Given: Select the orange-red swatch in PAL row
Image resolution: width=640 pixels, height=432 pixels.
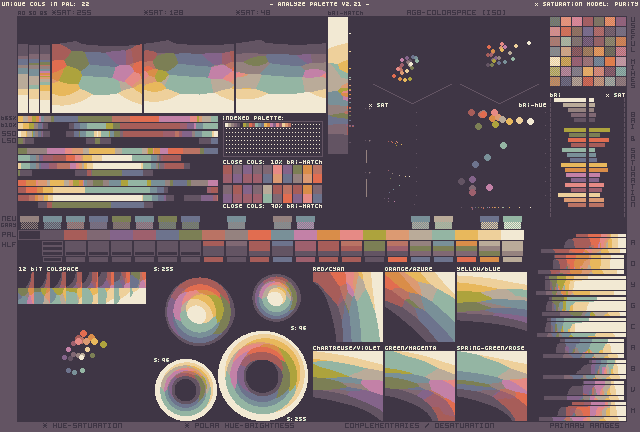Looking at the screenshot, I should coord(259,235).
